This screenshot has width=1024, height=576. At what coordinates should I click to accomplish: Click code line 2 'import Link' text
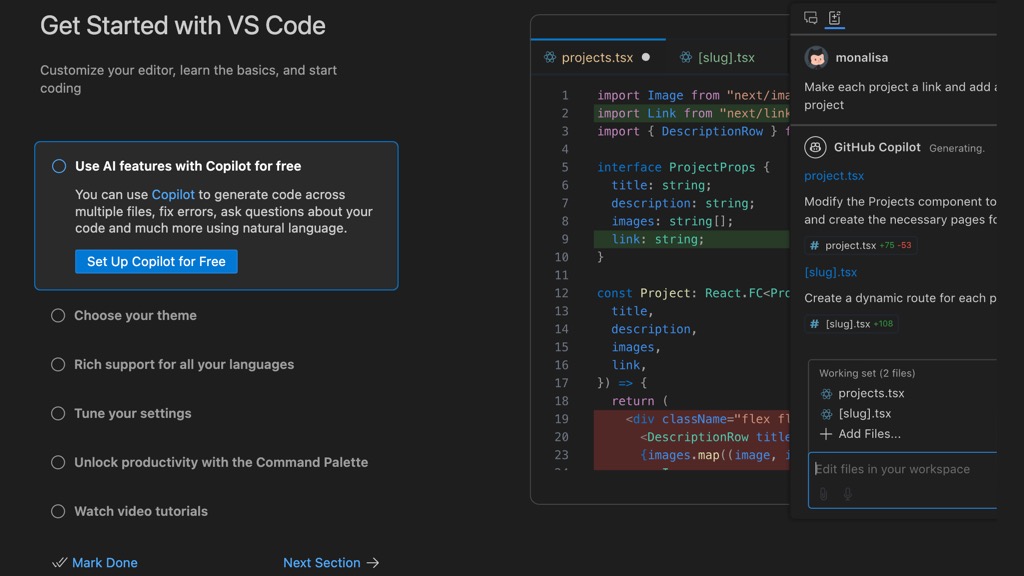[637, 114]
